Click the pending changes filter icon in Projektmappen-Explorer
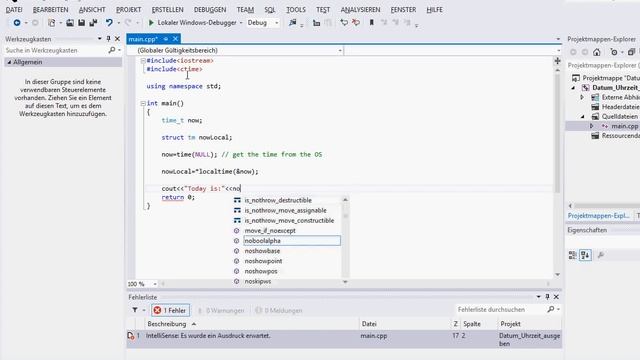Viewport: 640px width, 360px height. [614, 52]
